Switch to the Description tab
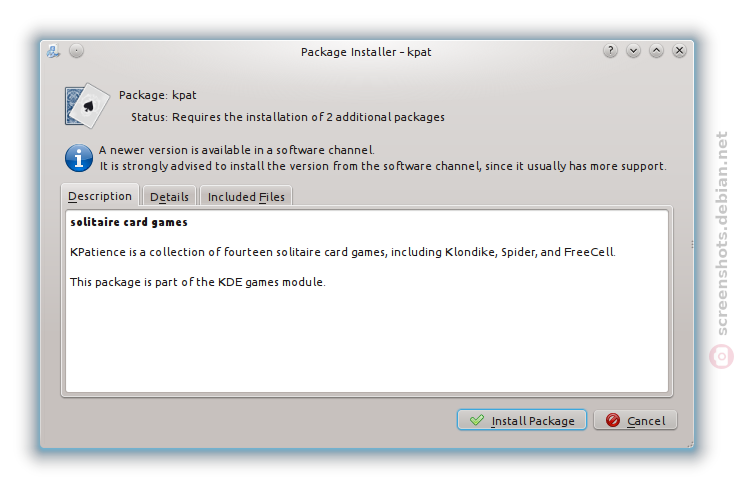 point(100,196)
